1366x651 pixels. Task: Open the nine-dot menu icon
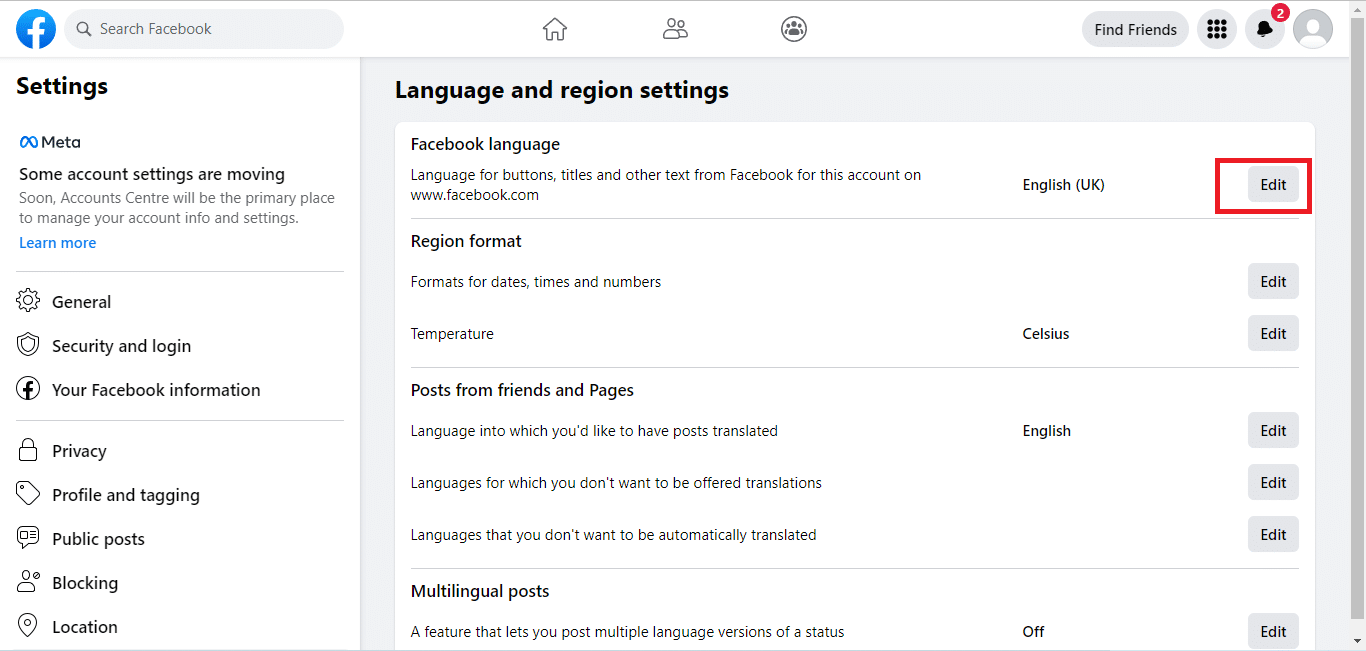(1217, 29)
